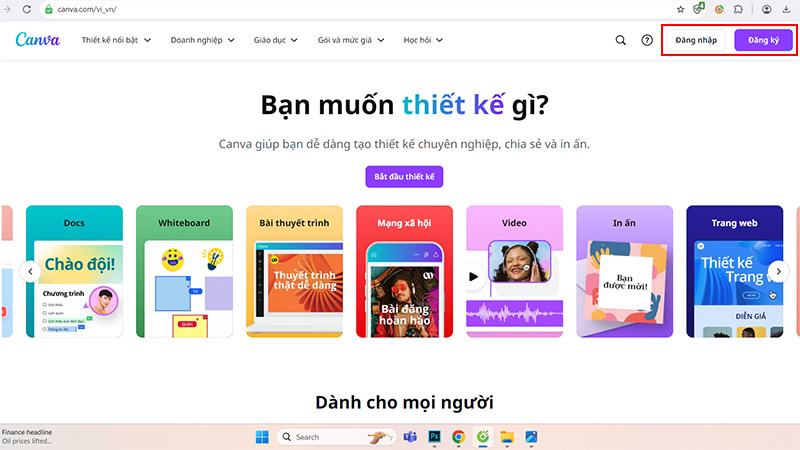Click Bắt đầu thiết kế button

click(404, 177)
